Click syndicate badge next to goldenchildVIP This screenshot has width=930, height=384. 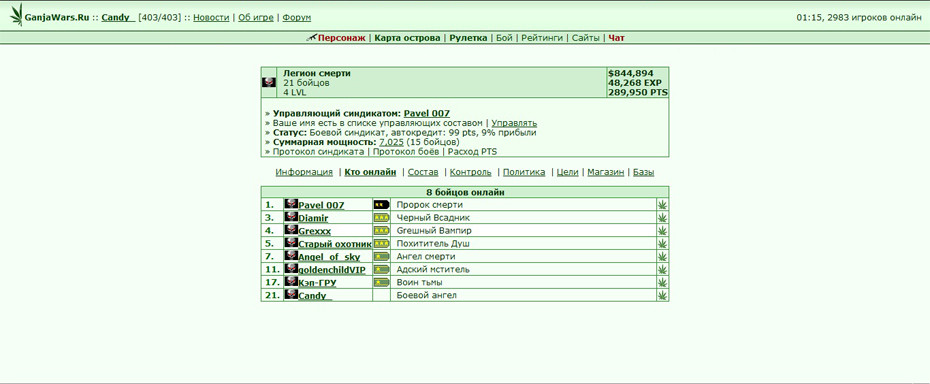(291, 268)
